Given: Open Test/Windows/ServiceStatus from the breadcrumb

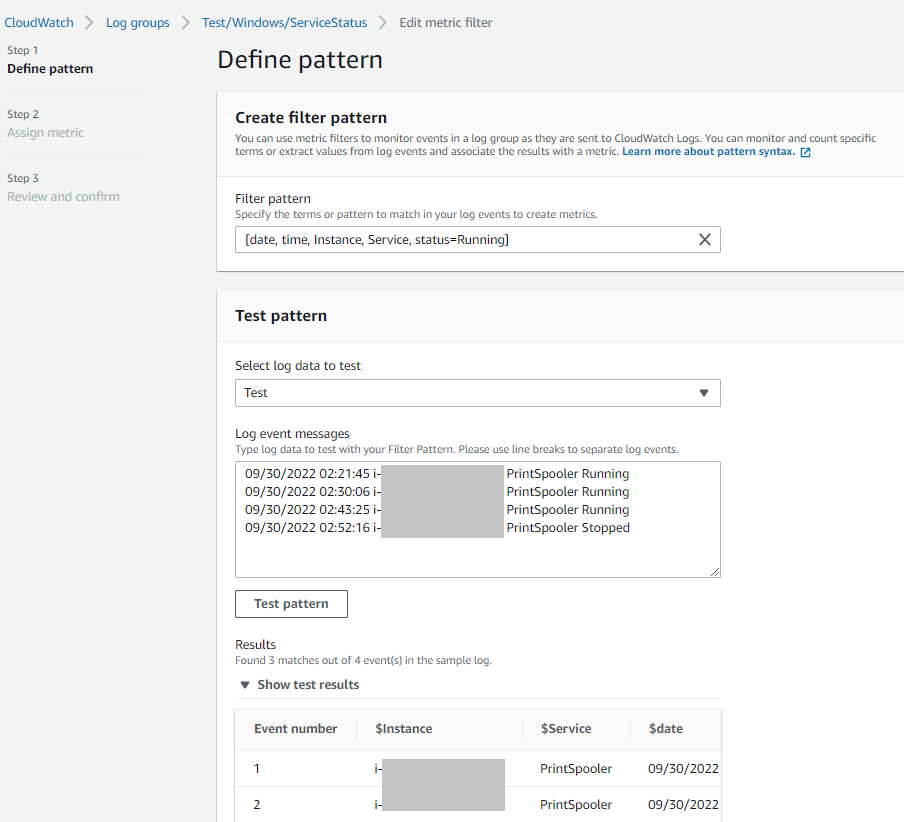Looking at the screenshot, I should [x=284, y=21].
